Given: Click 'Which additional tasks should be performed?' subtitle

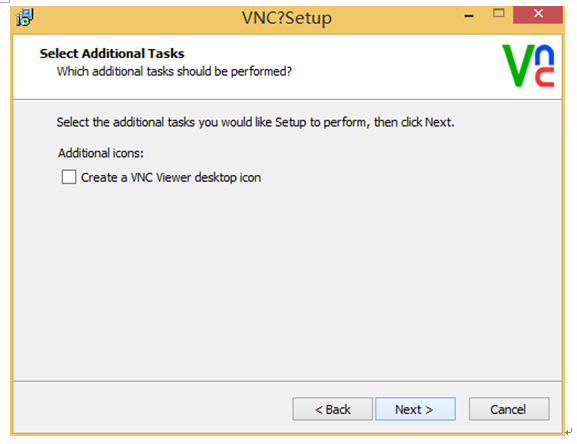Looking at the screenshot, I should [174, 71].
